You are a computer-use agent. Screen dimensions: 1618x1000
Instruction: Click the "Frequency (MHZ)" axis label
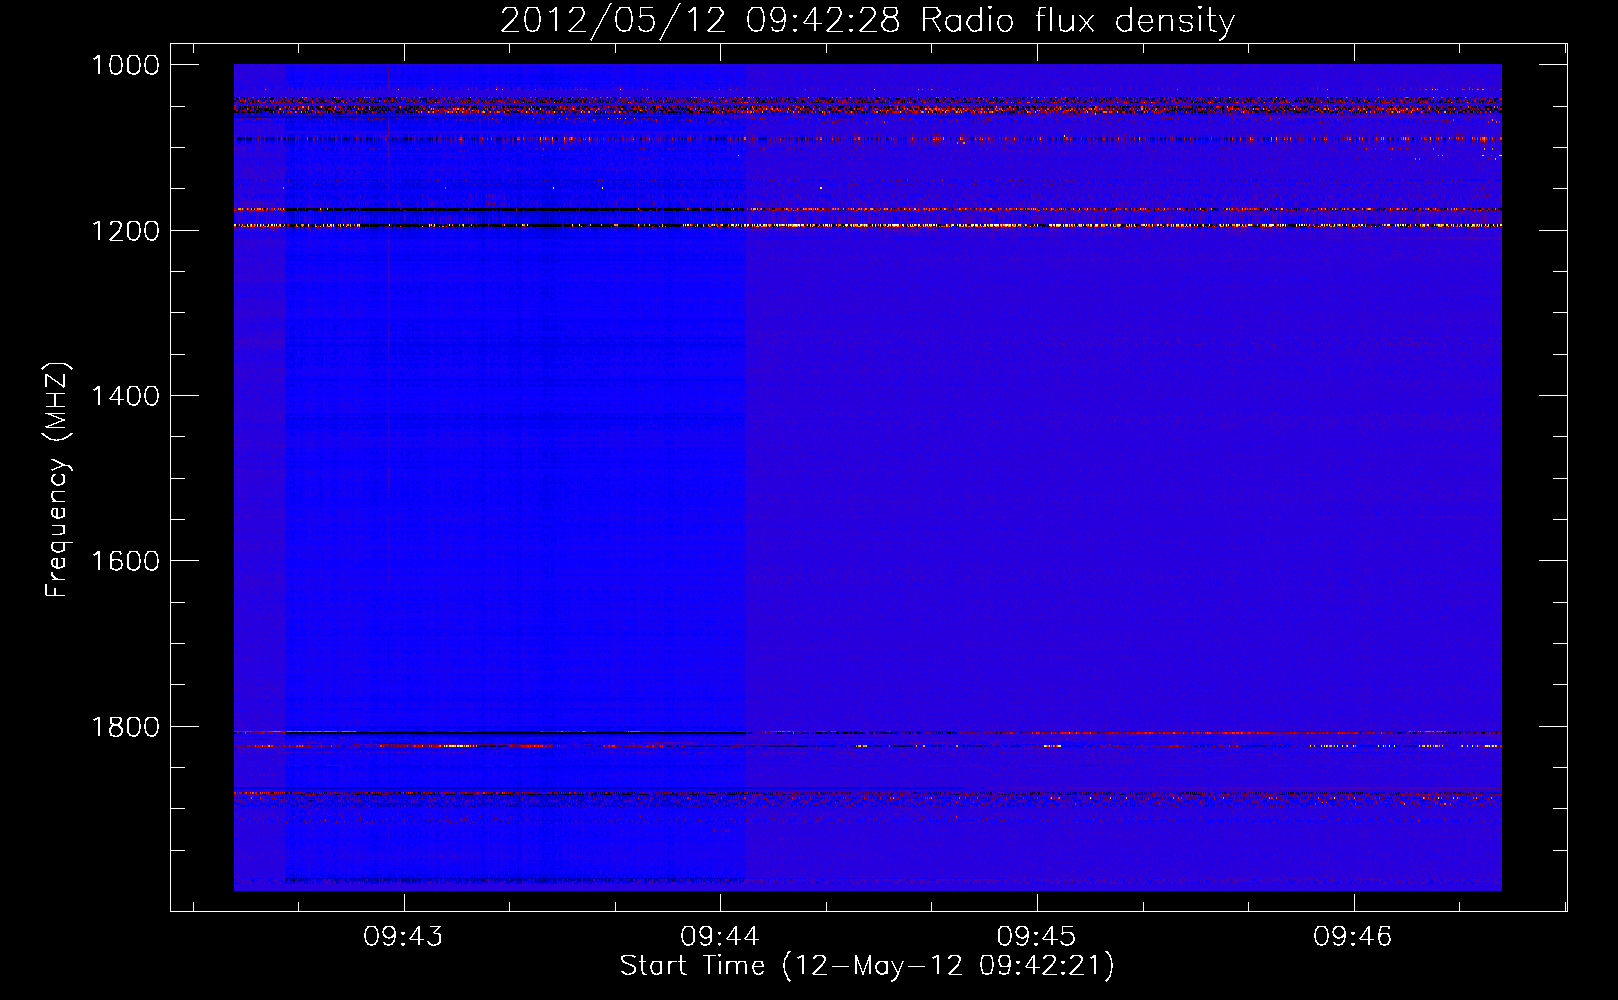point(57,480)
